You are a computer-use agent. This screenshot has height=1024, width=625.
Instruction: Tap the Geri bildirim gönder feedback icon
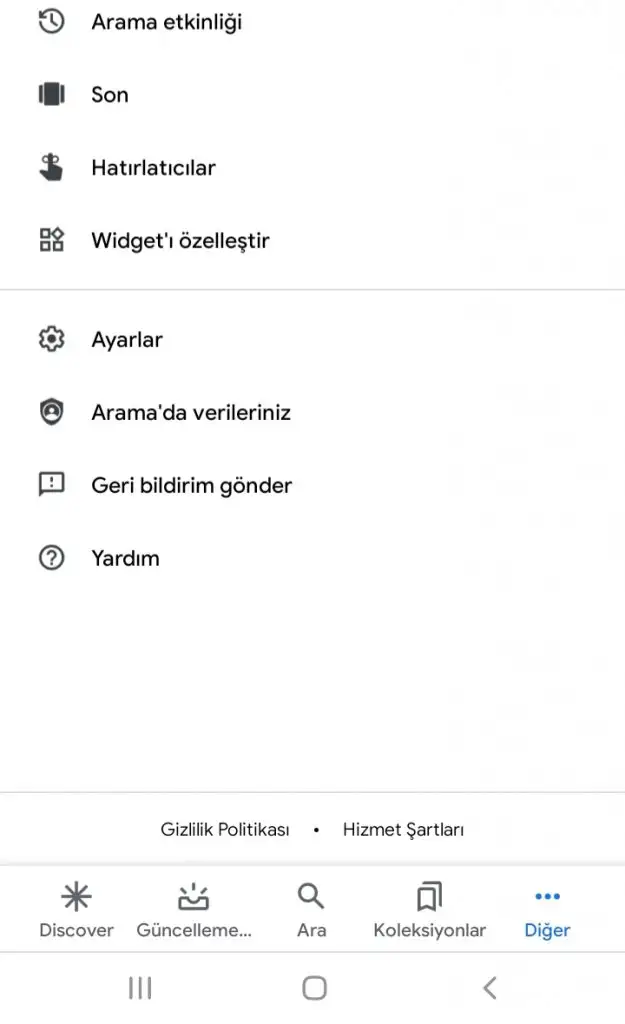[x=51, y=485]
